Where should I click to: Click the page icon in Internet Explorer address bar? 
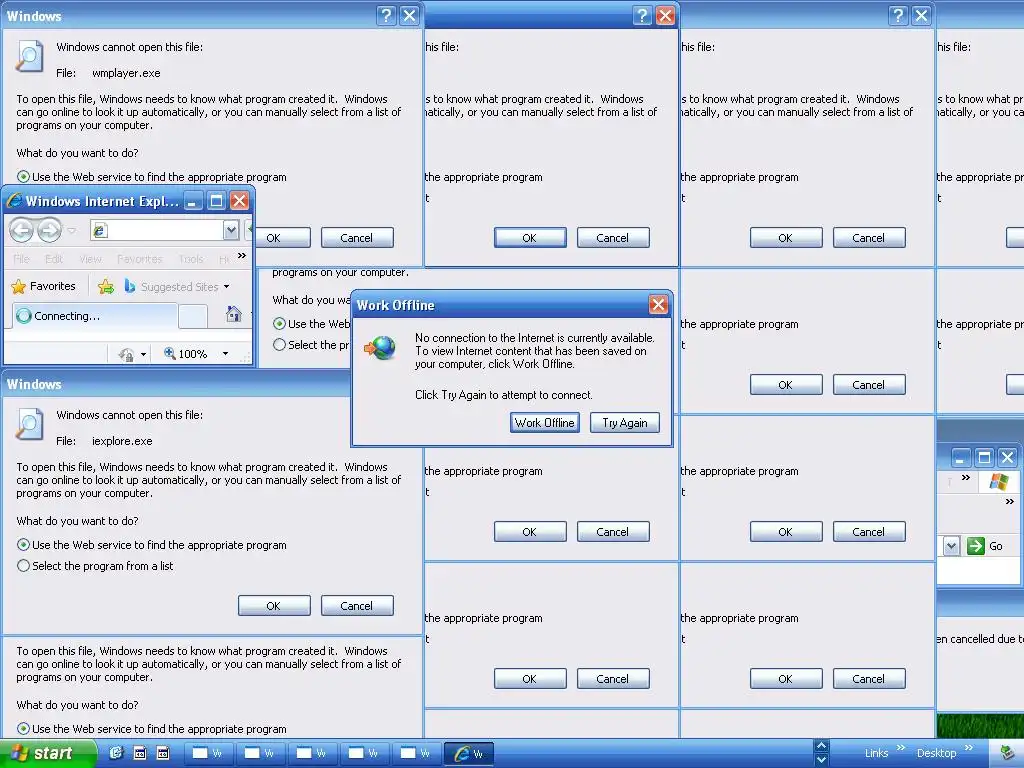[x=99, y=230]
